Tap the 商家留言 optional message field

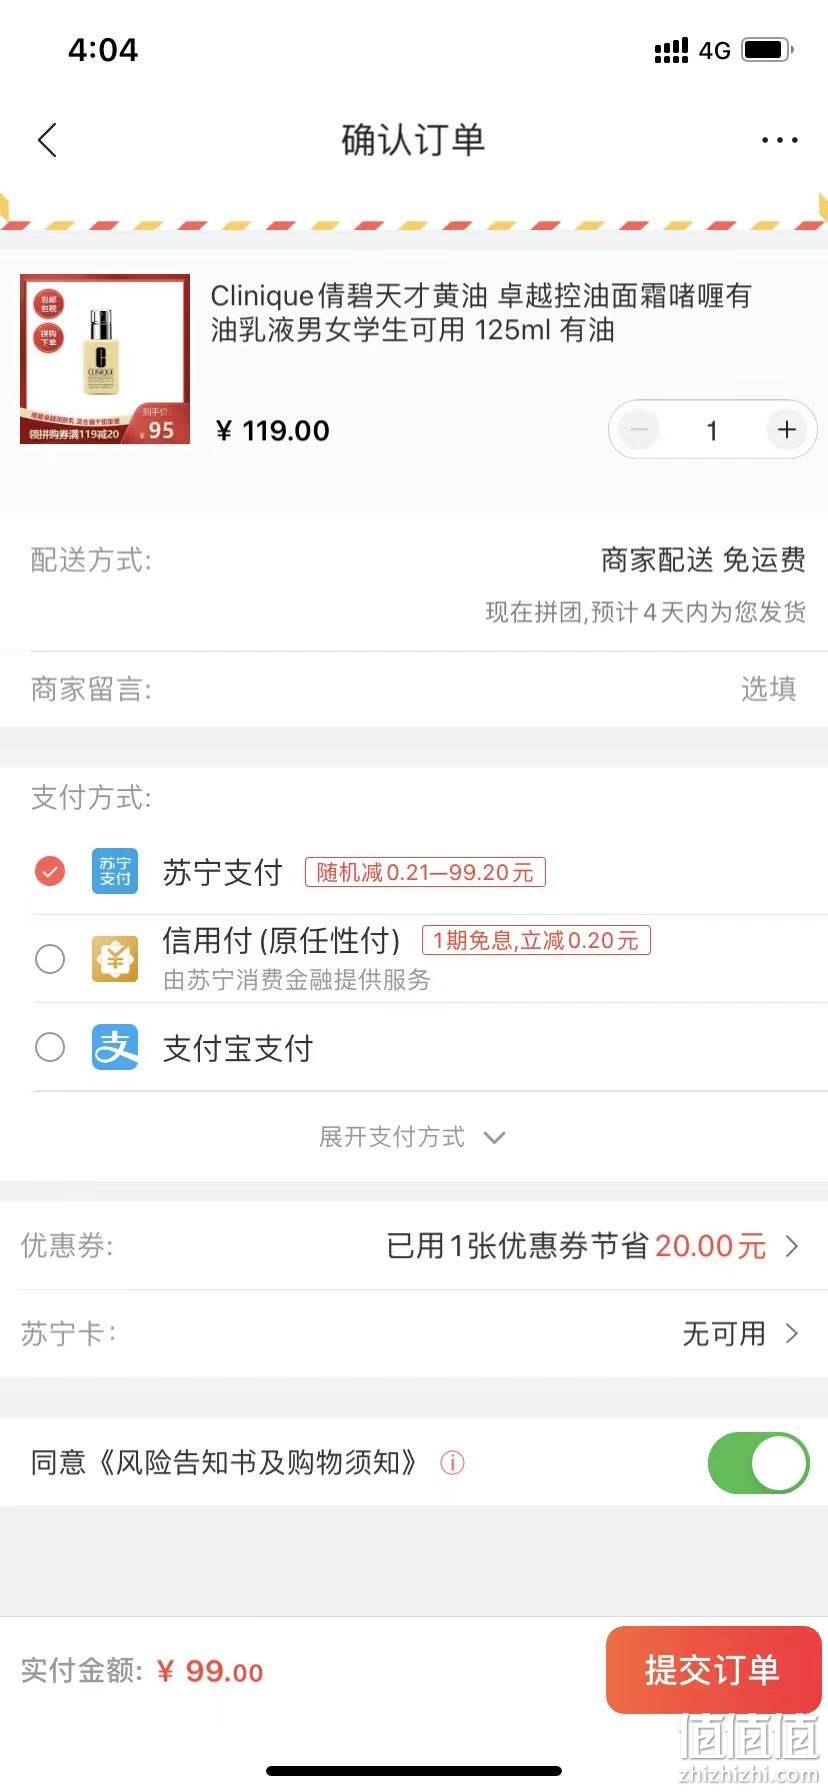[x=414, y=689]
